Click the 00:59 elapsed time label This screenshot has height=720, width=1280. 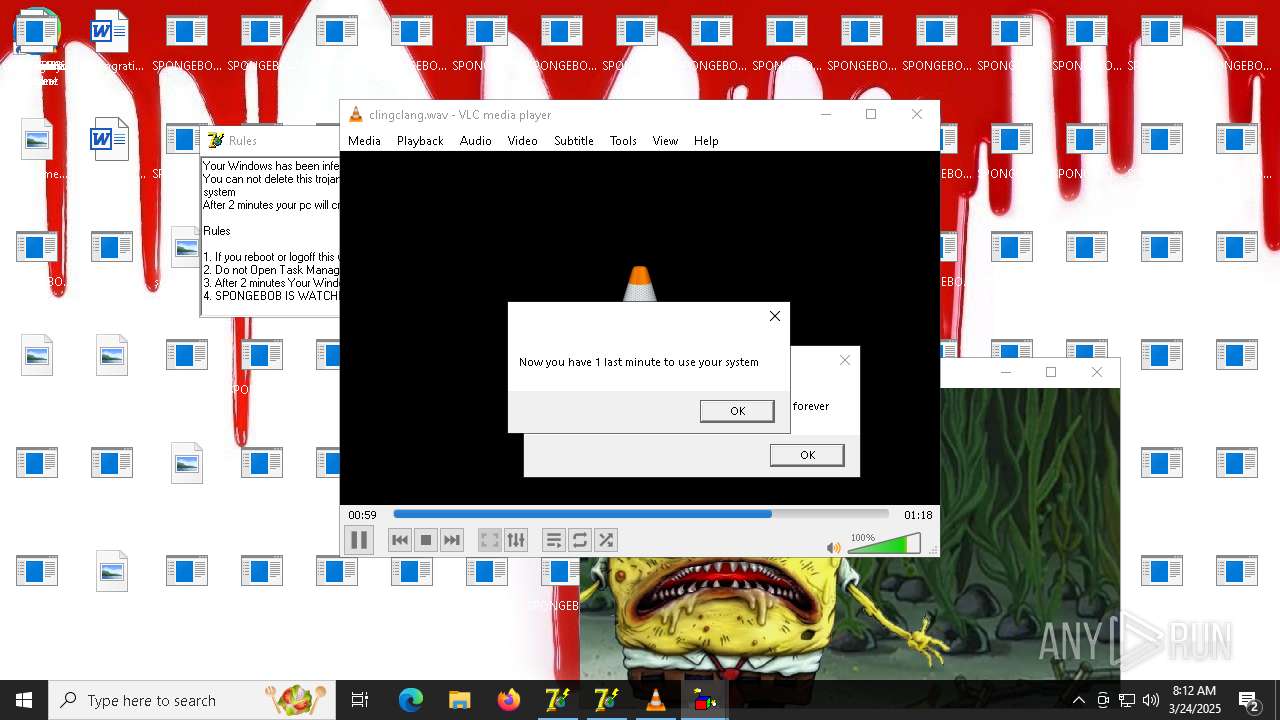[x=362, y=515]
